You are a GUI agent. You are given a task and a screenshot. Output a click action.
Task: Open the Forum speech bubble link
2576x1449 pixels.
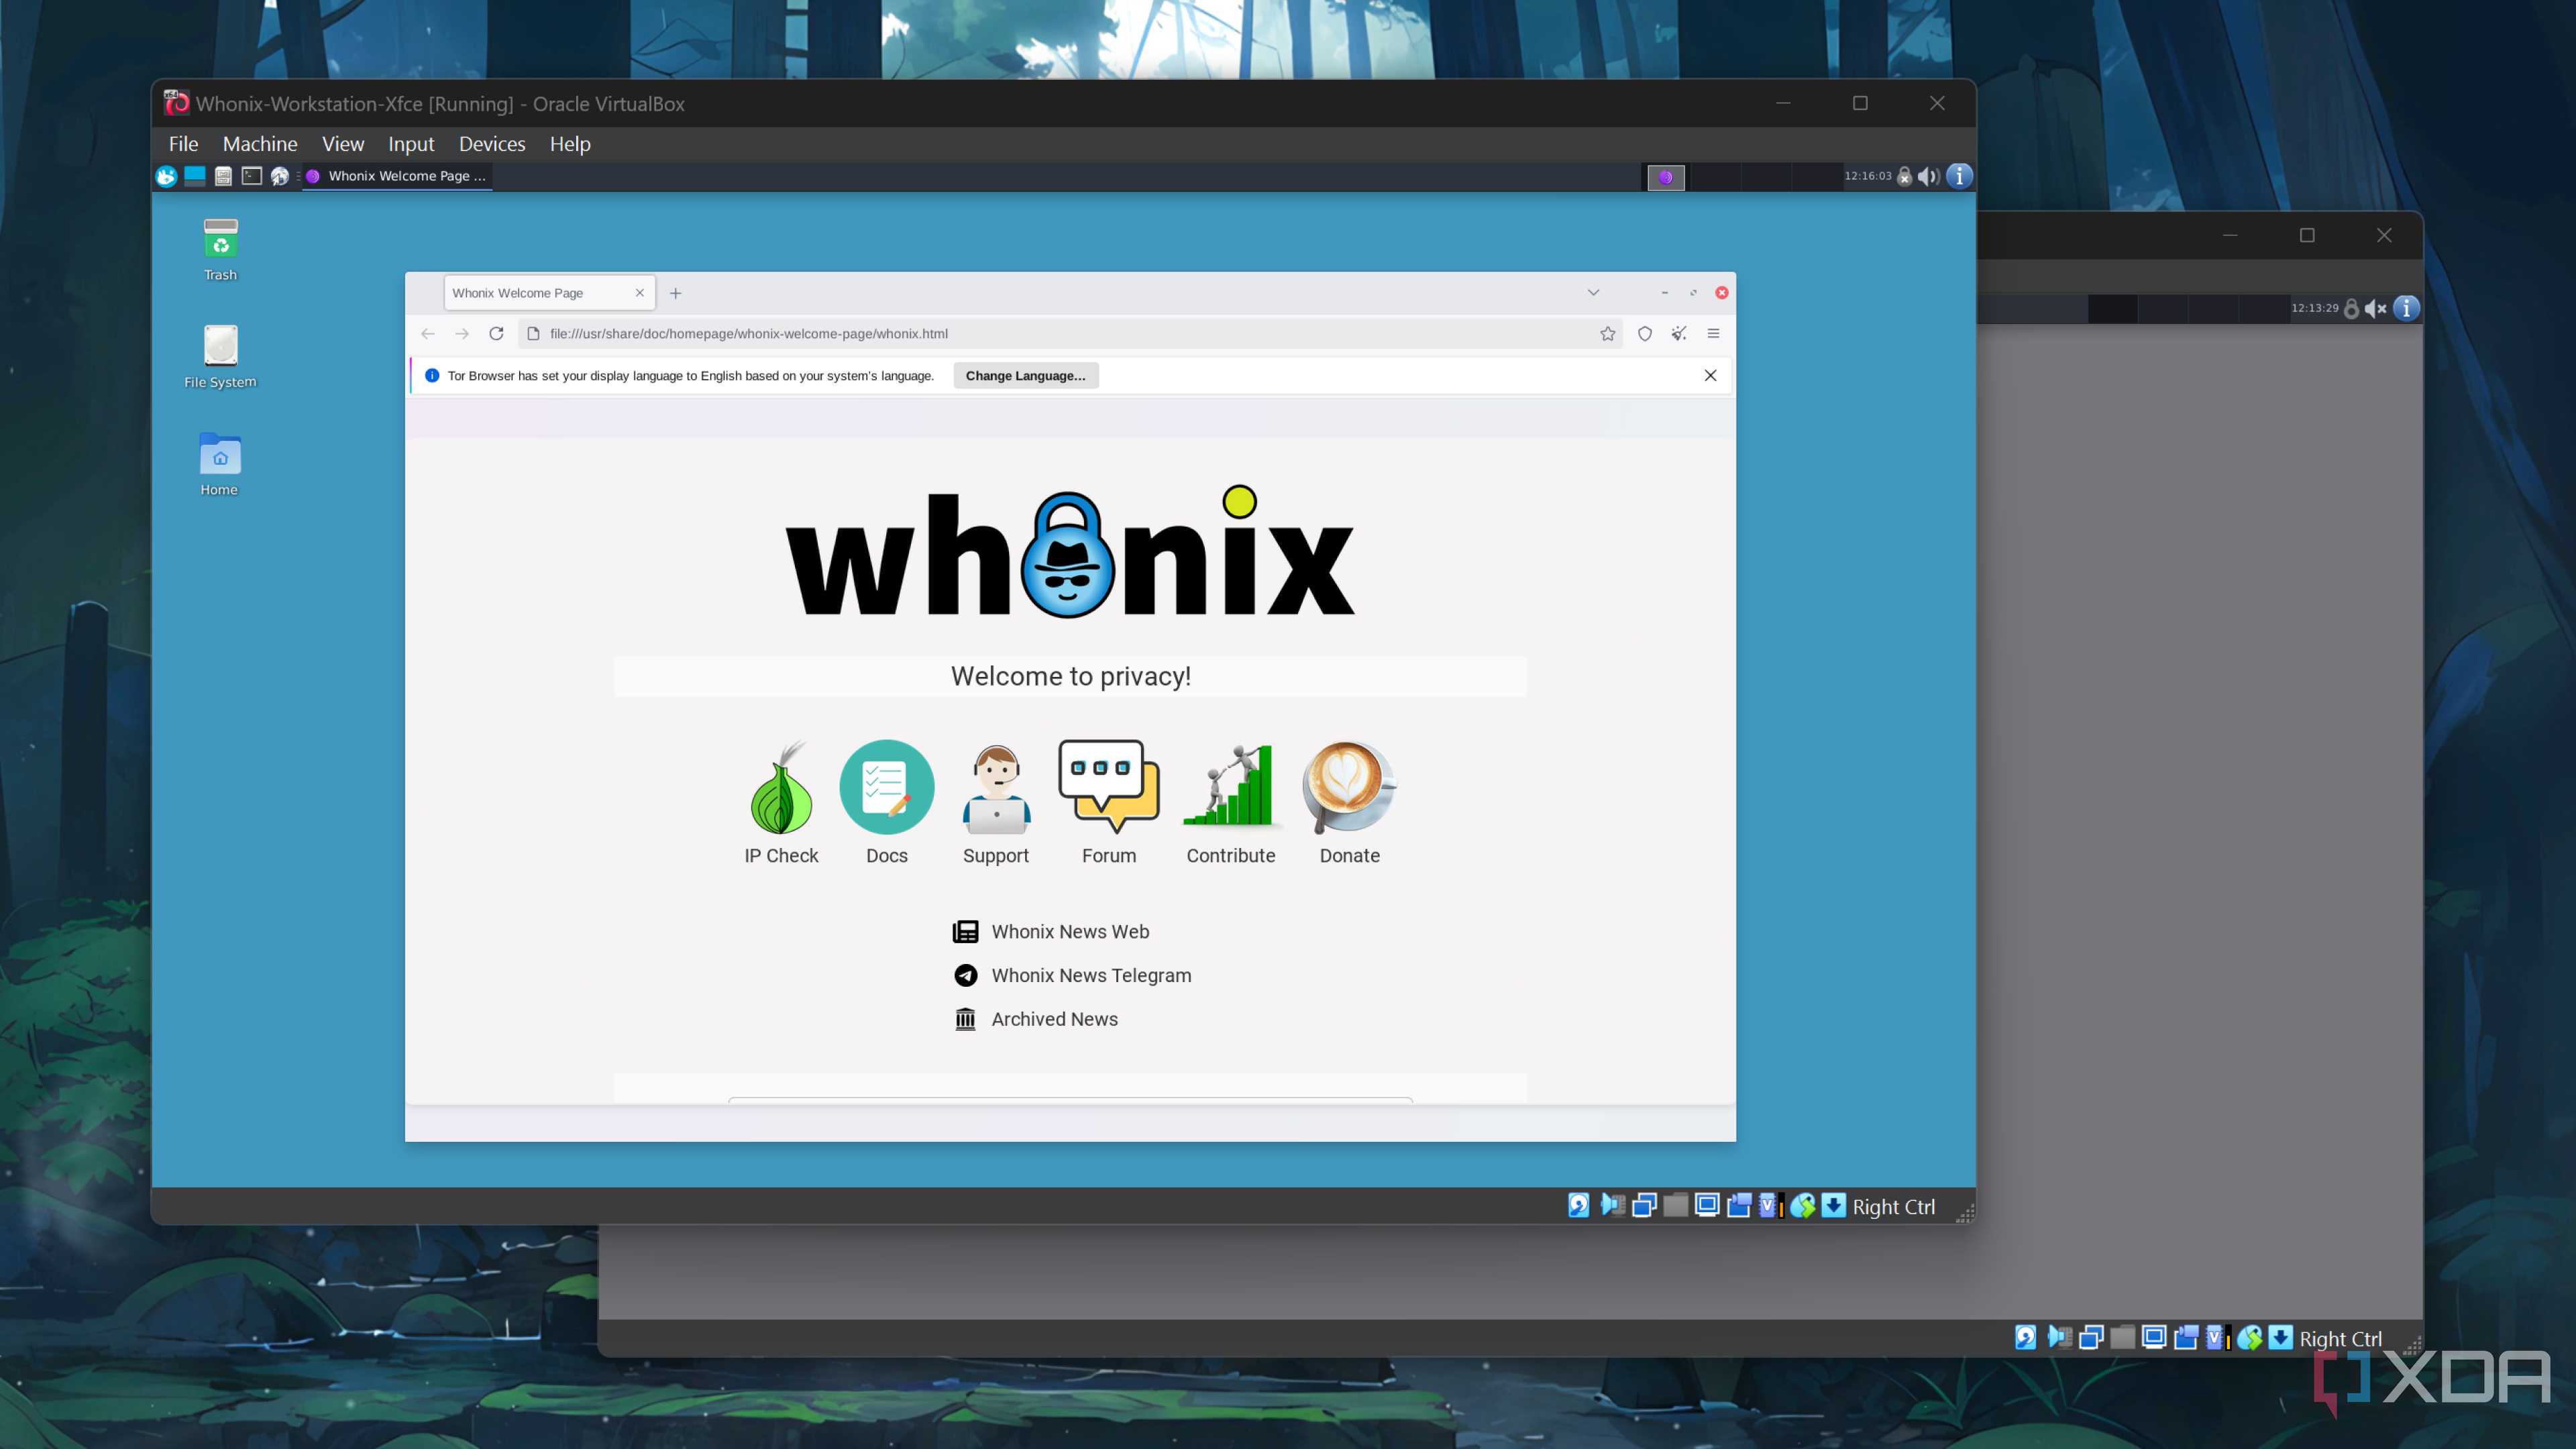[x=1109, y=802]
